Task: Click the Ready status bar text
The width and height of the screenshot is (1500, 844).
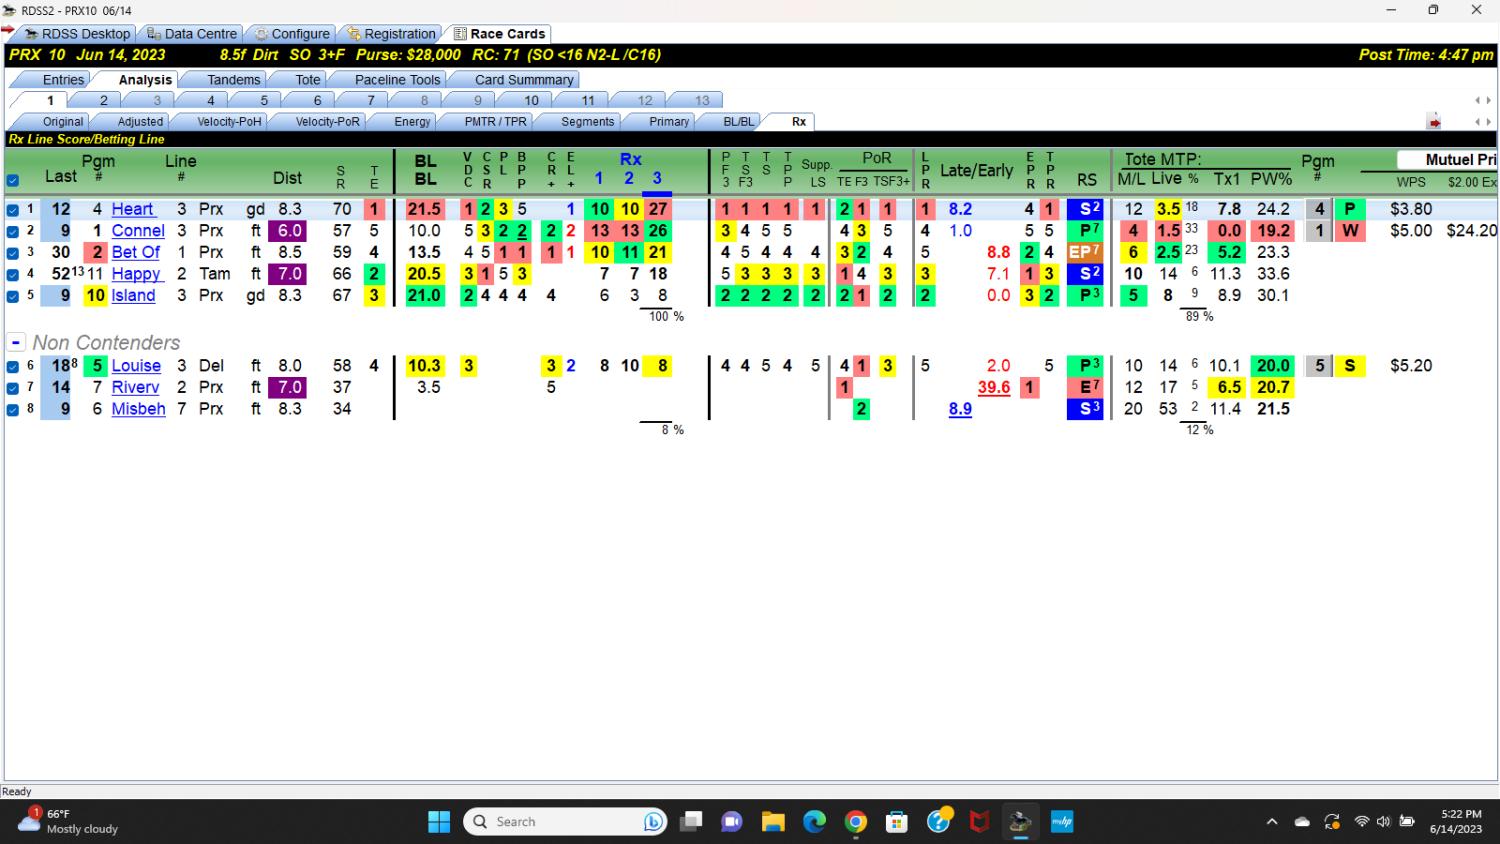Action: (17, 792)
